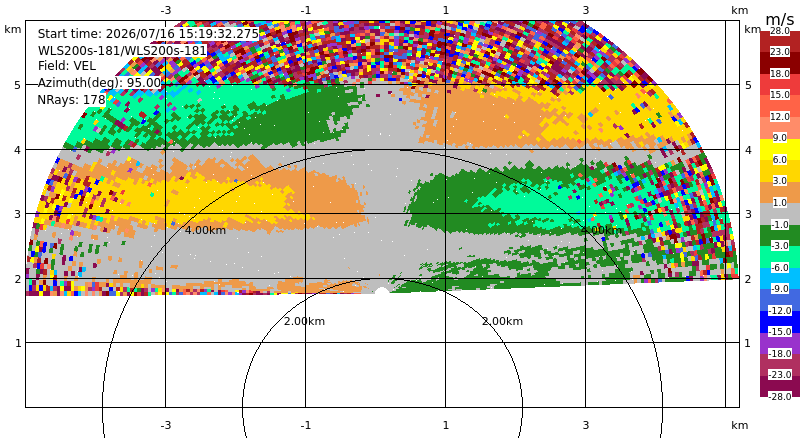Image resolution: width=800 pixels, height=438 pixels.
Task: Click the yellow 6.0 colorbar segment
Action: 780,150
